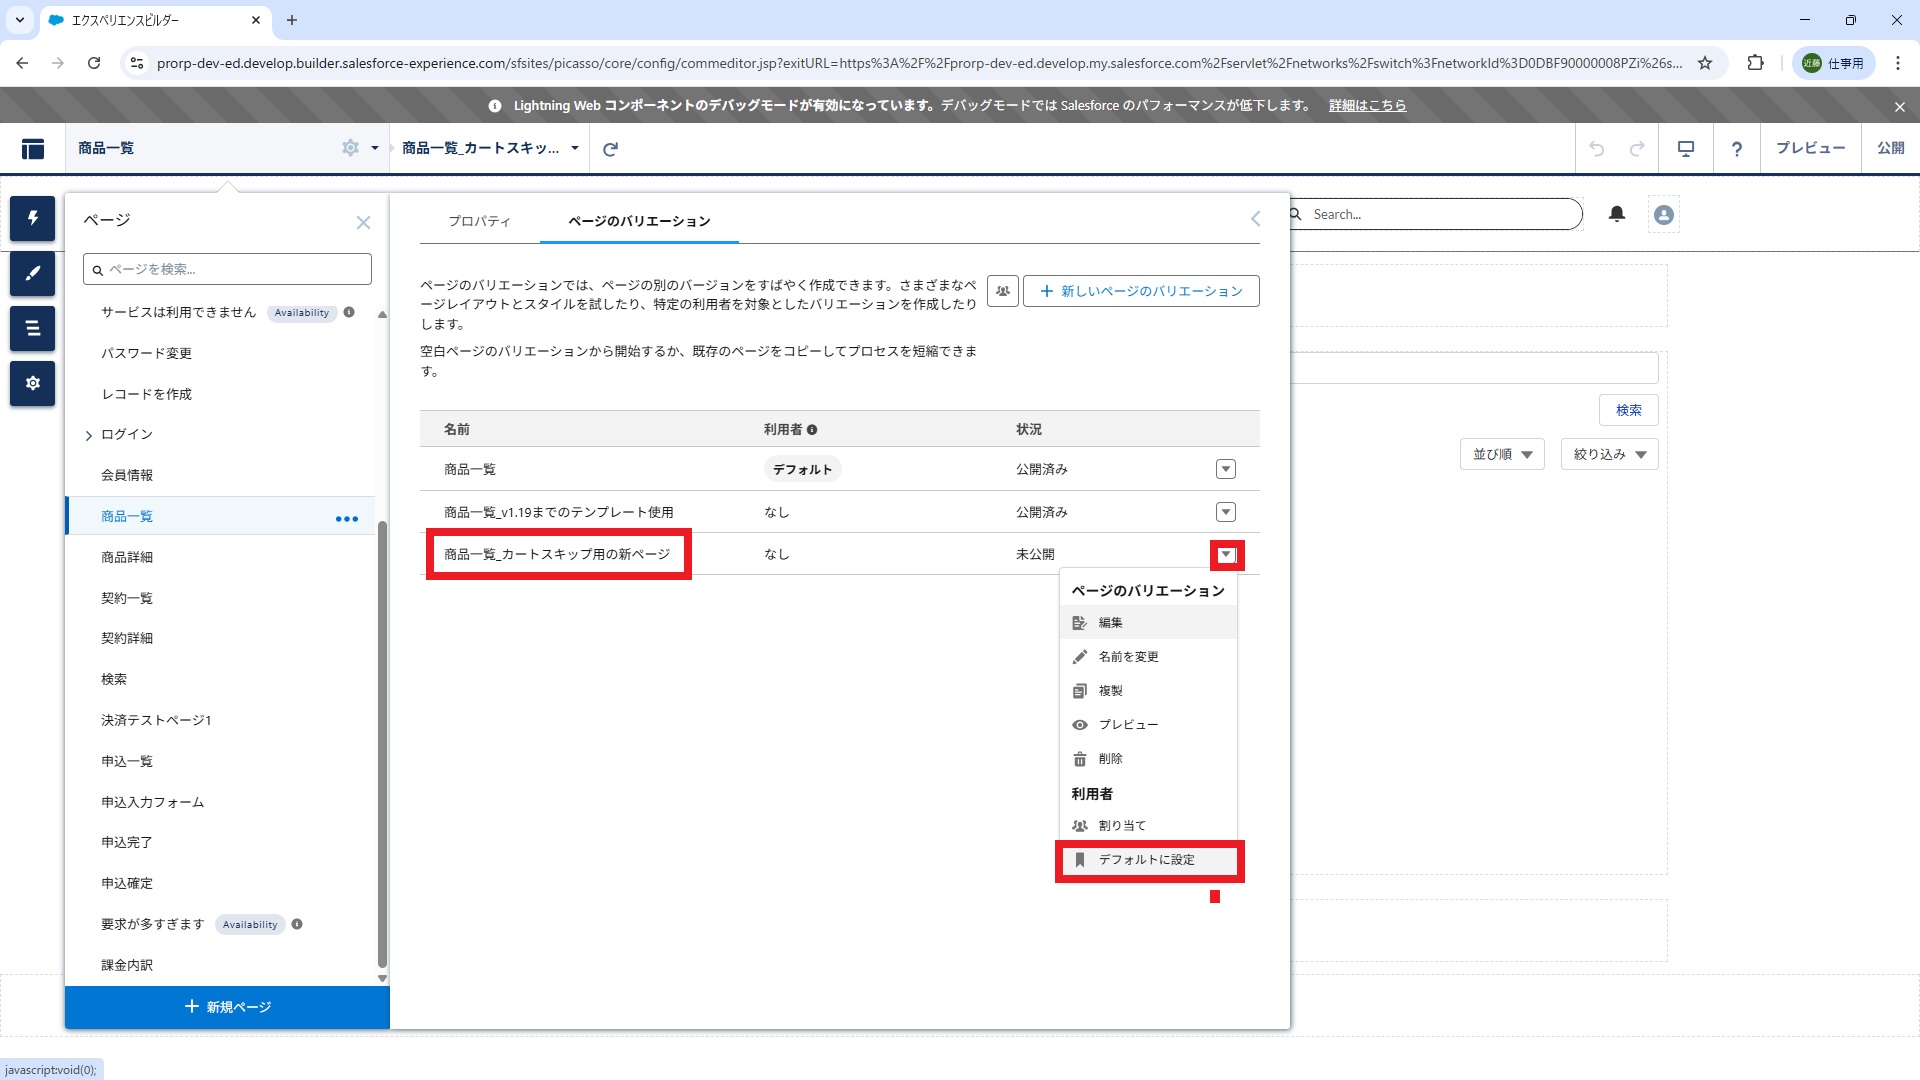This screenshot has height=1080, width=1920.
Task: Click the audience icon beside new variation button
Action: (1002, 291)
